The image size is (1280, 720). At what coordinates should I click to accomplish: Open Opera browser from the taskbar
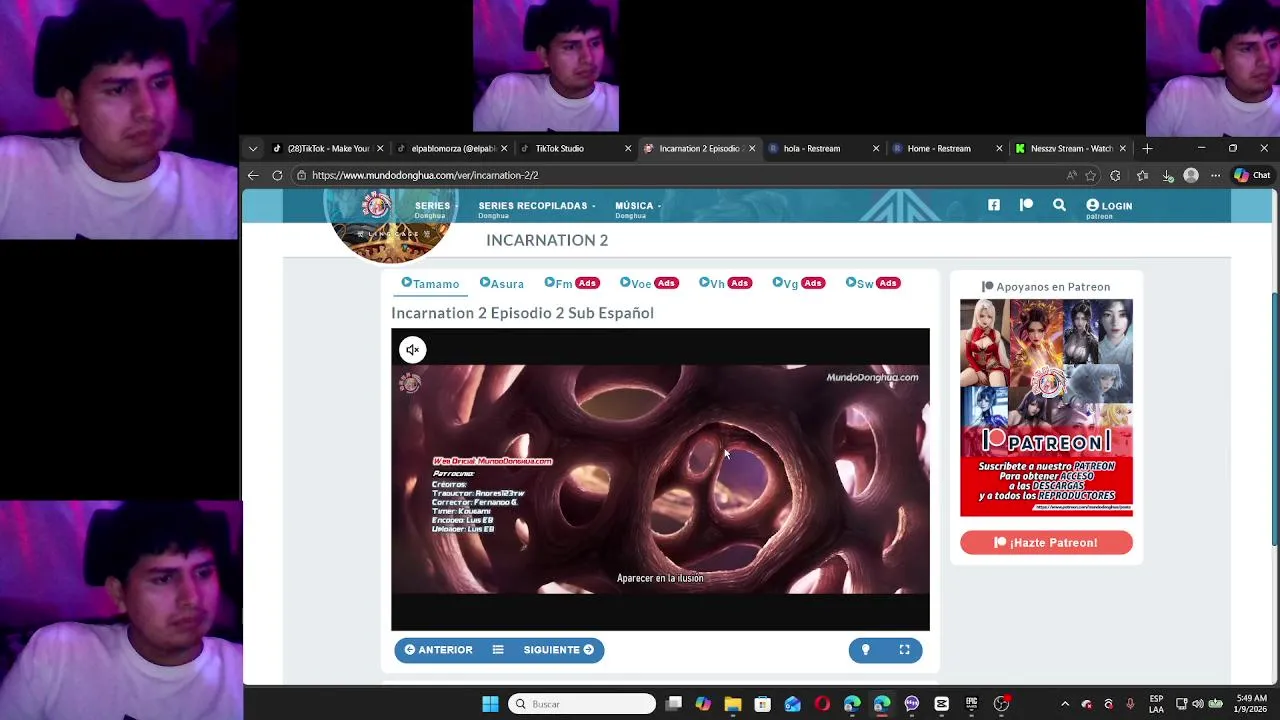pyautogui.click(x=822, y=704)
